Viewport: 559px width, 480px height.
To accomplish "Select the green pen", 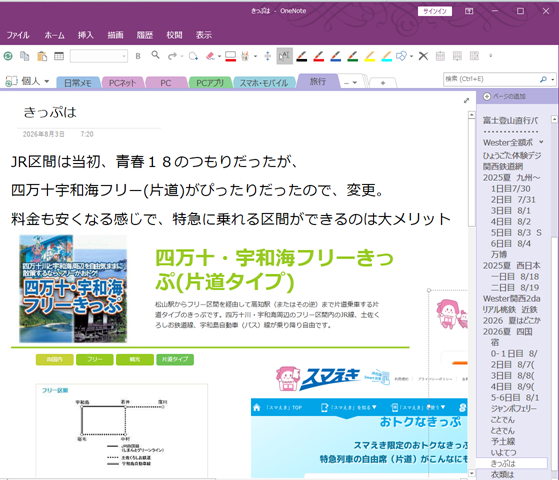I will [x=353, y=56].
